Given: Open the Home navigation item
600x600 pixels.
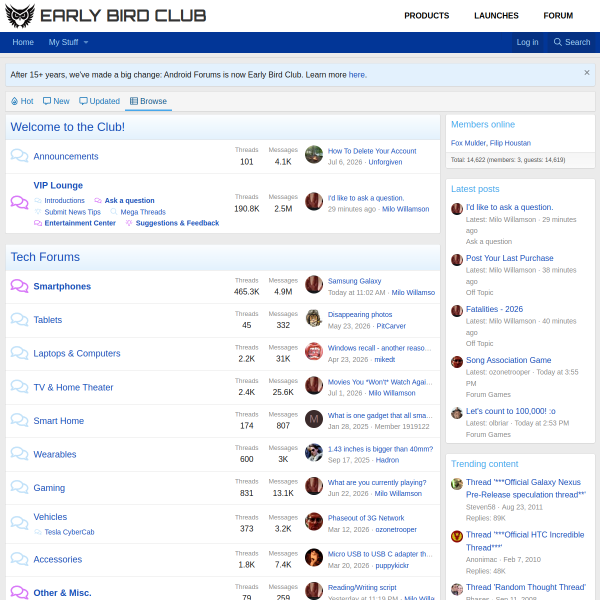Looking at the screenshot, I should pyautogui.click(x=23, y=42).
